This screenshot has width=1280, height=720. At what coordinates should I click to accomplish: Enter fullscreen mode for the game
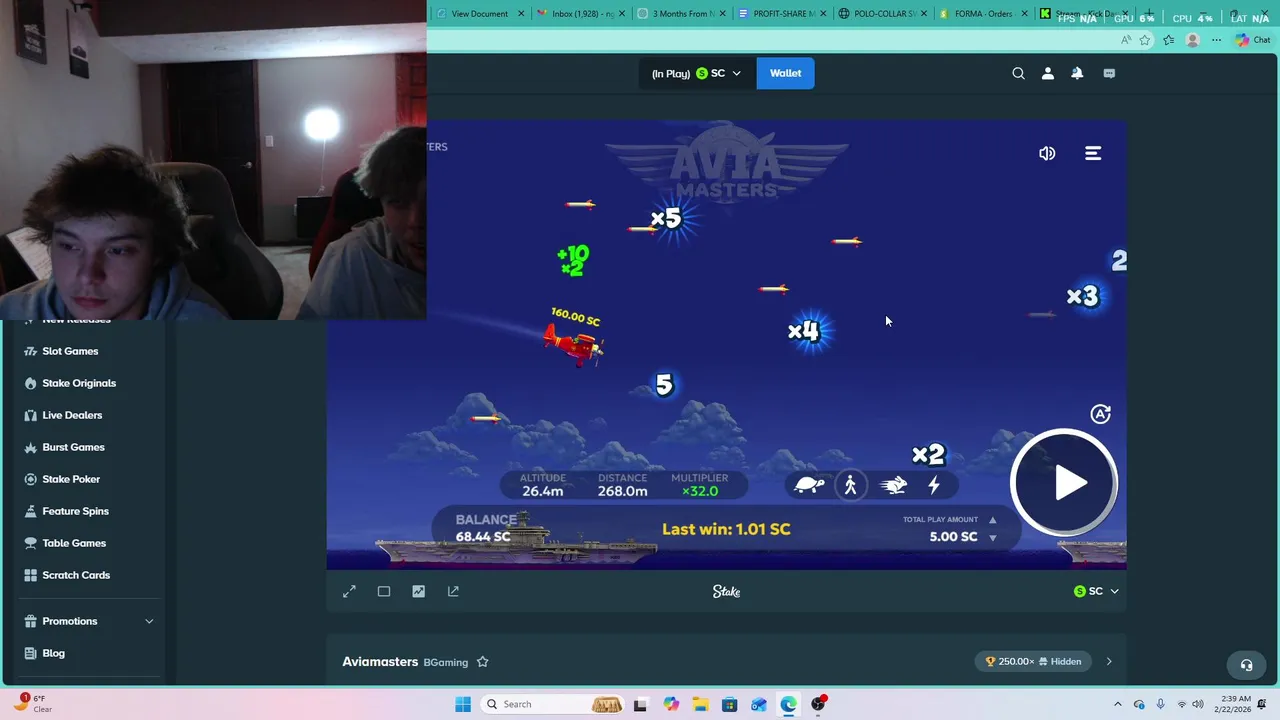(x=349, y=592)
